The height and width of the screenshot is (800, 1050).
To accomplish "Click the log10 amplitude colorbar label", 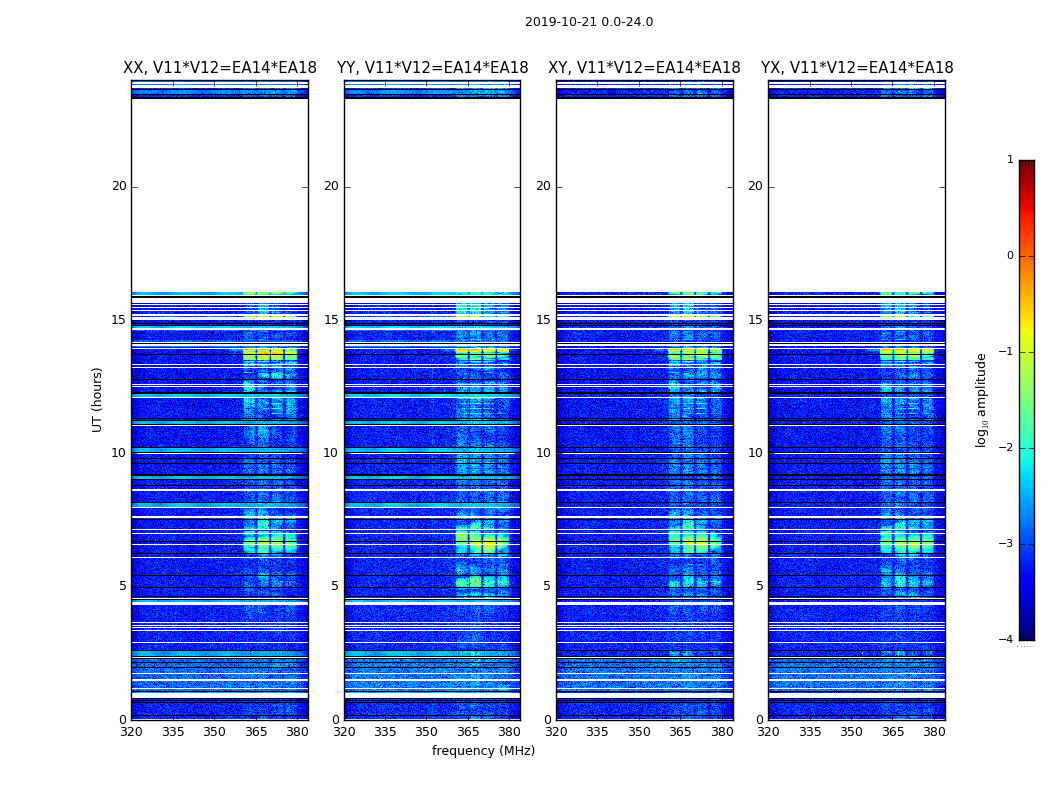I will pyautogui.click(x=981, y=400).
